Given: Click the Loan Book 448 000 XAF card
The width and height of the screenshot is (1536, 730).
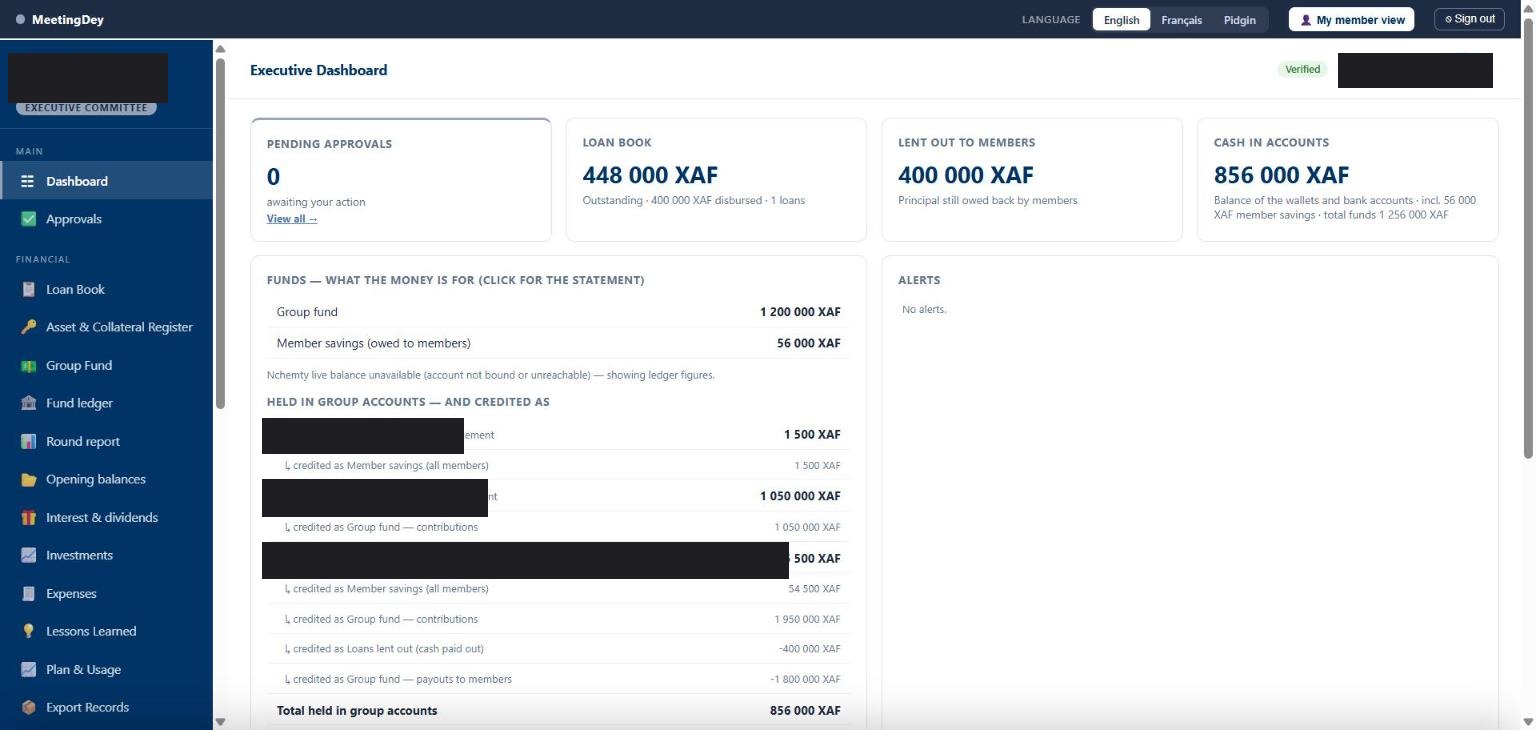Looking at the screenshot, I should point(716,180).
